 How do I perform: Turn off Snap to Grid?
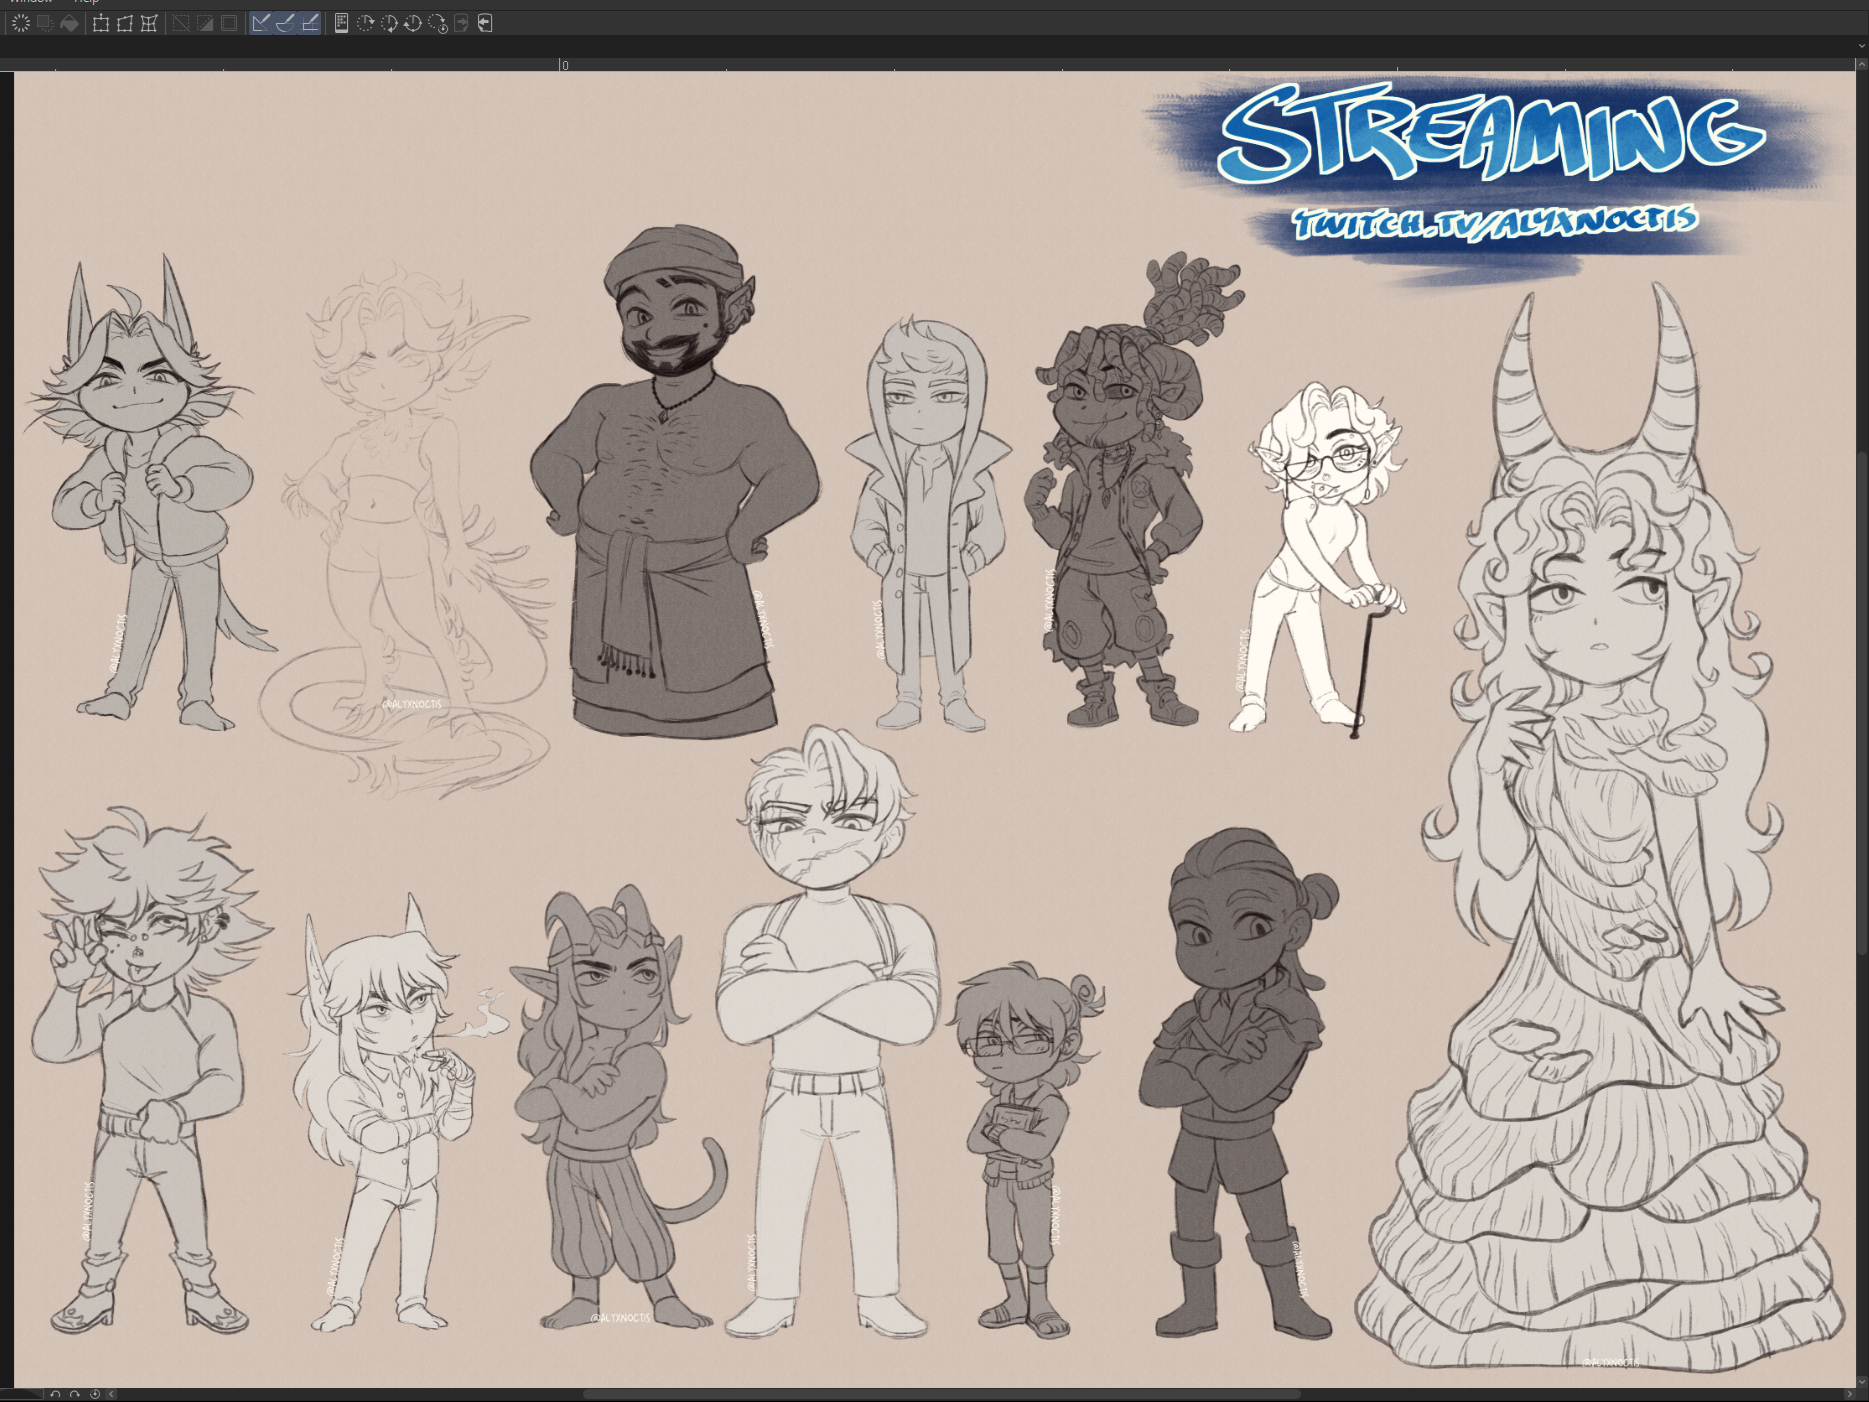coord(310,23)
